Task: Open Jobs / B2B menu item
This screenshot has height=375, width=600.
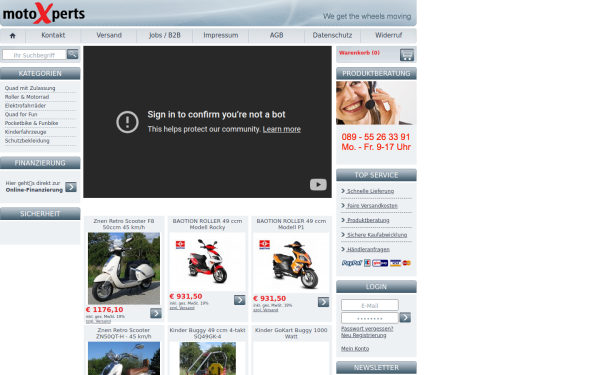Action: coord(165,35)
